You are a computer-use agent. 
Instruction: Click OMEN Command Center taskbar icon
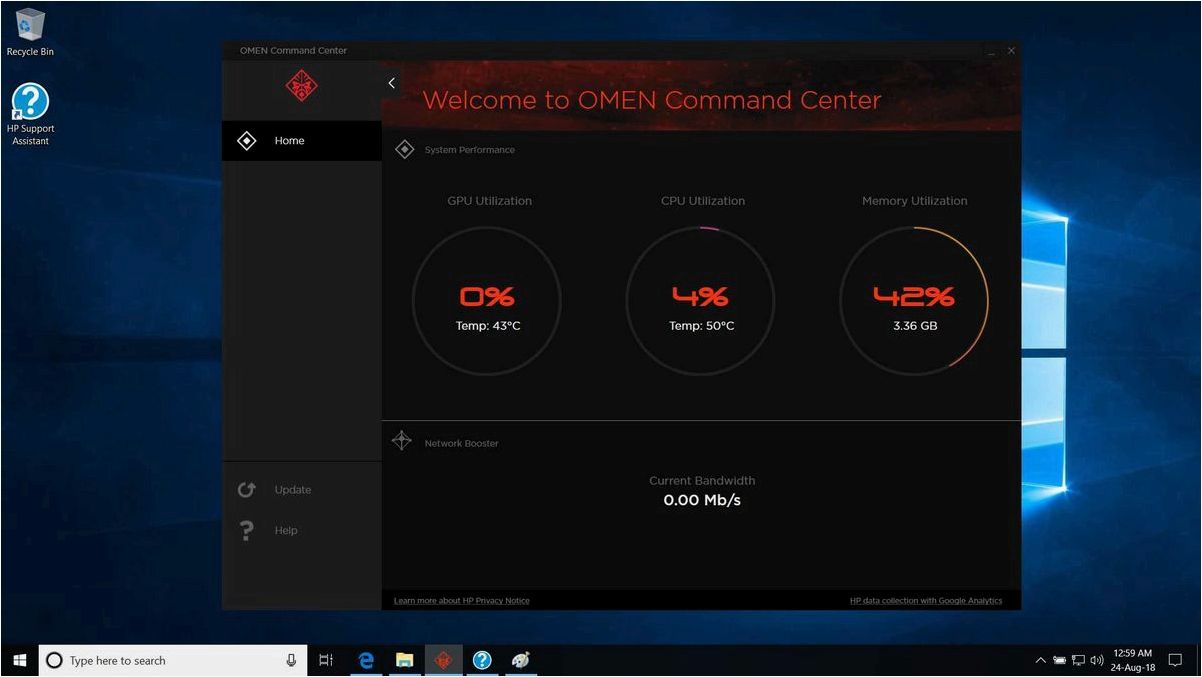tap(443, 660)
